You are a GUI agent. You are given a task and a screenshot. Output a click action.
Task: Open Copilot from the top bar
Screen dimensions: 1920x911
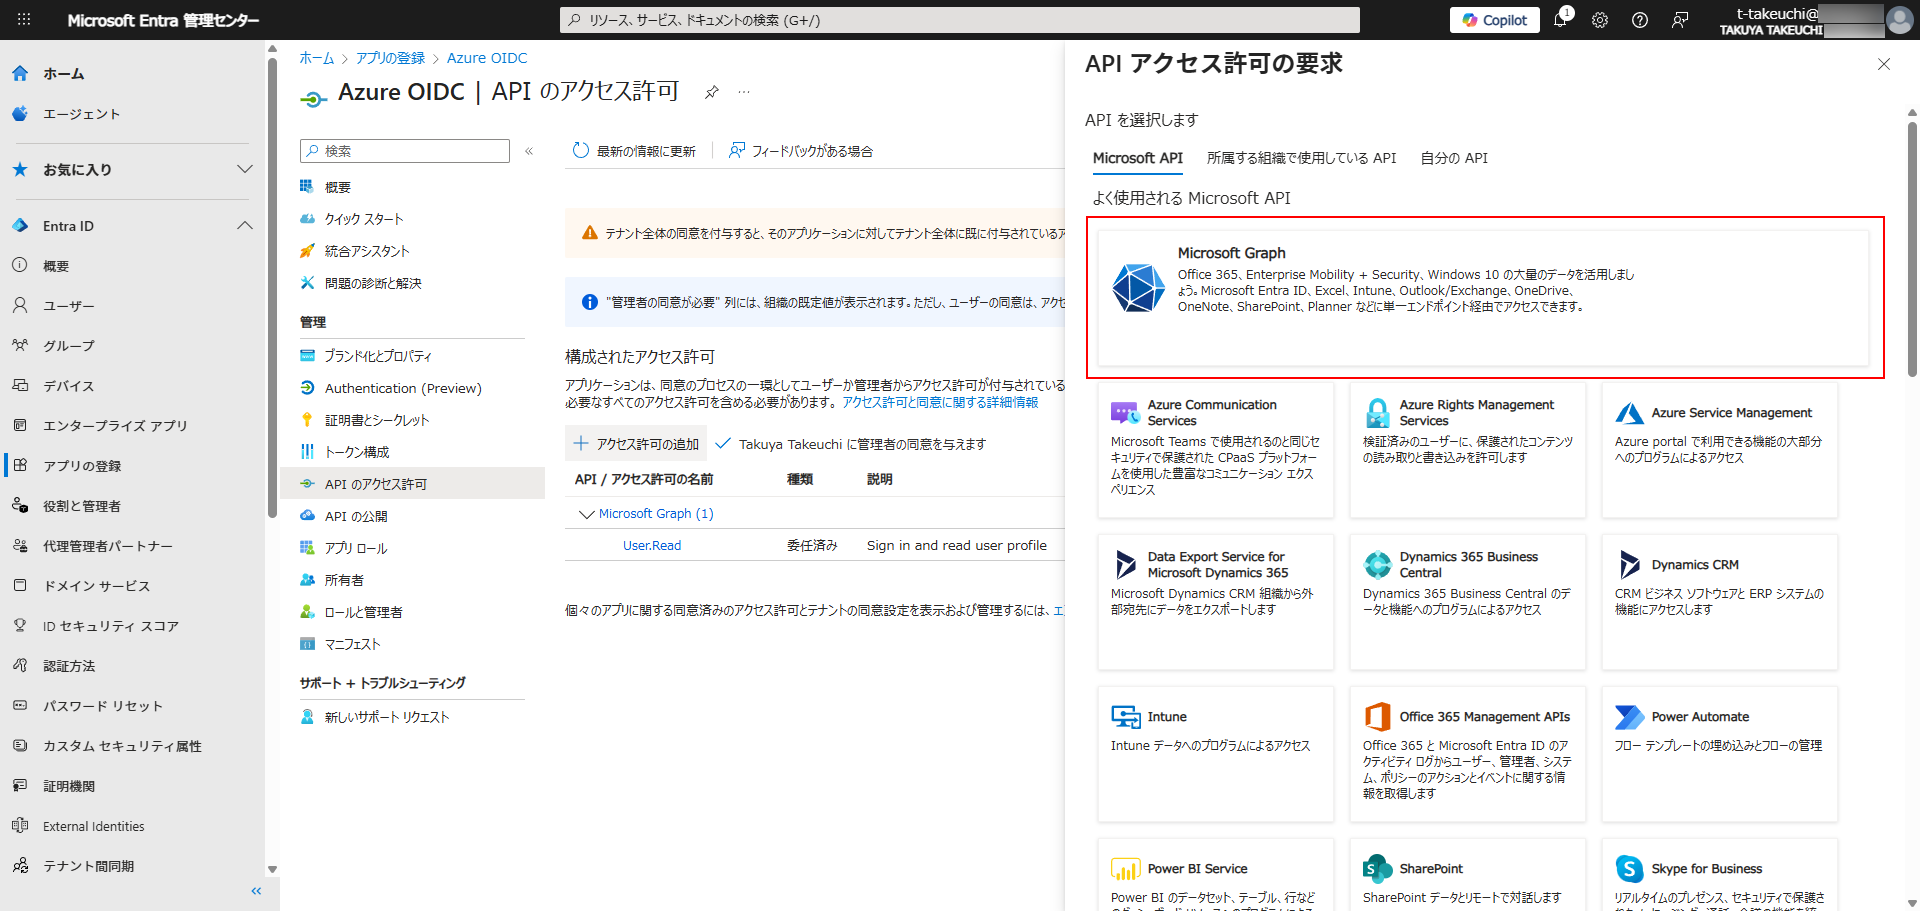coord(1495,20)
